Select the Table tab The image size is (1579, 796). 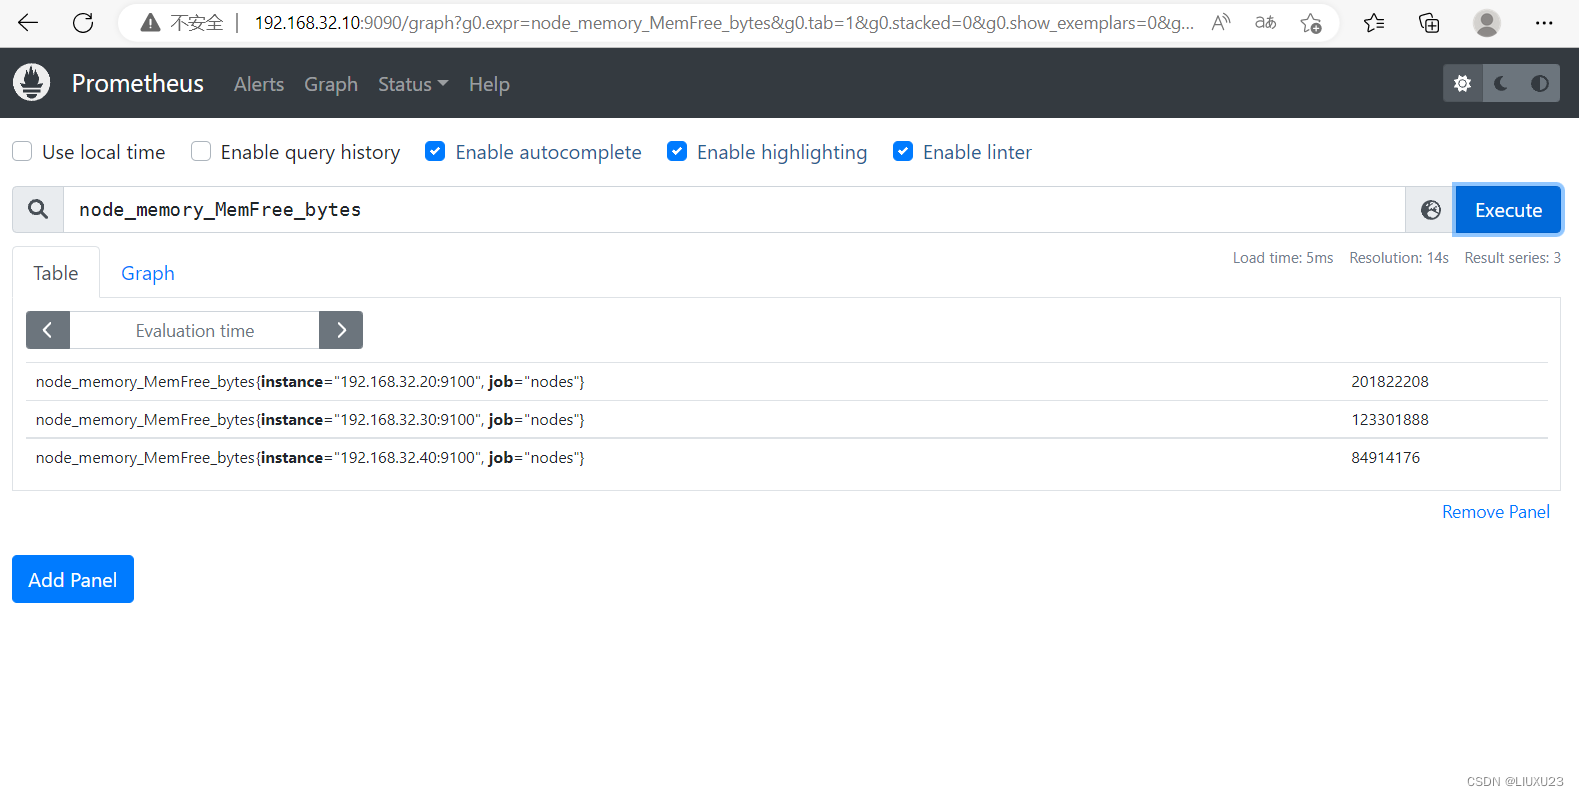point(56,273)
